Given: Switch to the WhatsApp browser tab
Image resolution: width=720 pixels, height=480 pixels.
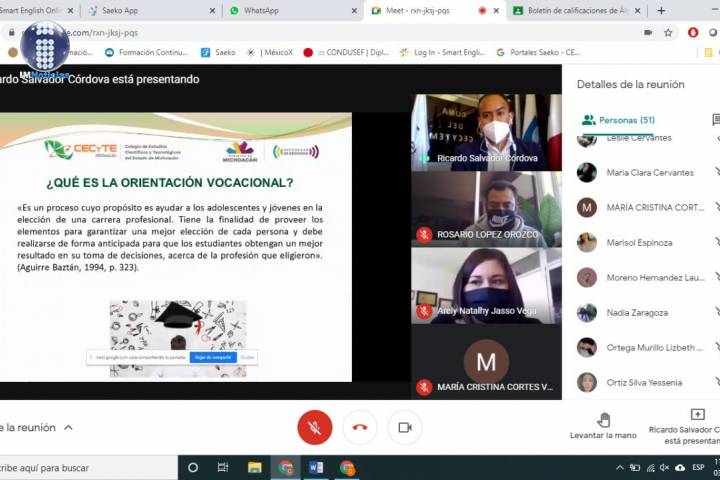Looking at the screenshot, I should click(x=287, y=11).
